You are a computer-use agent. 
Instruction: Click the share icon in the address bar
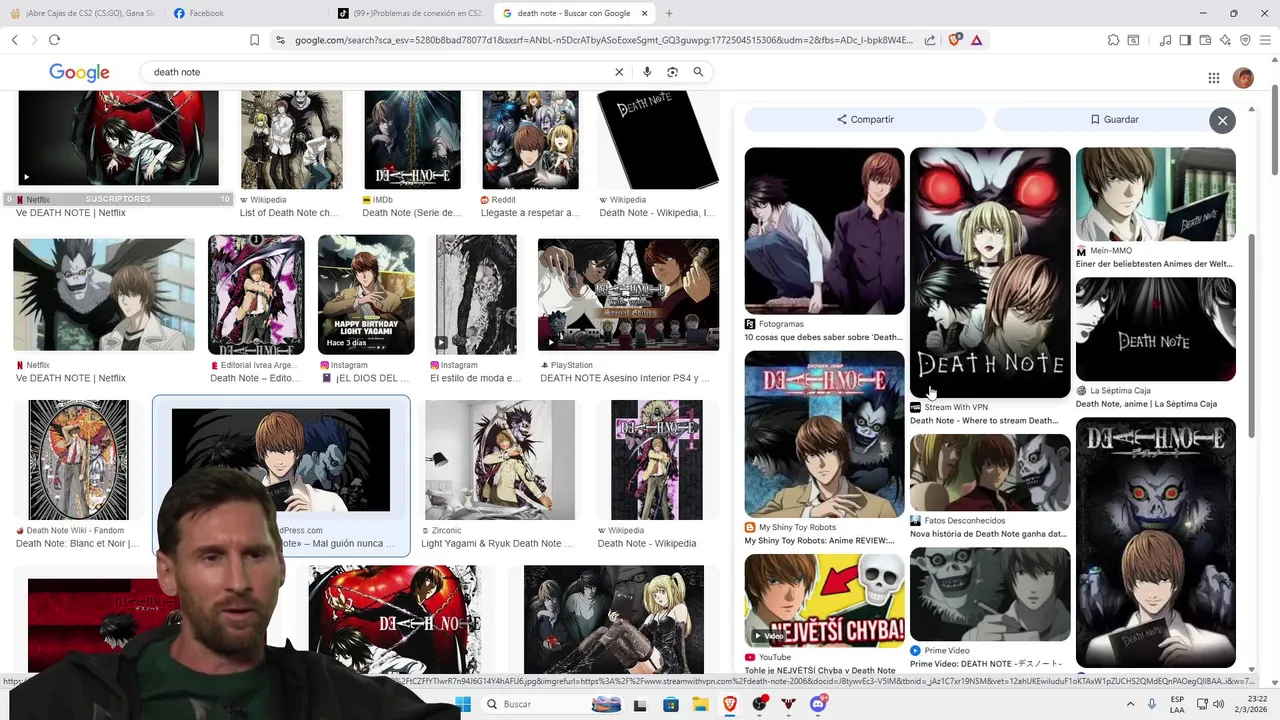(x=930, y=40)
